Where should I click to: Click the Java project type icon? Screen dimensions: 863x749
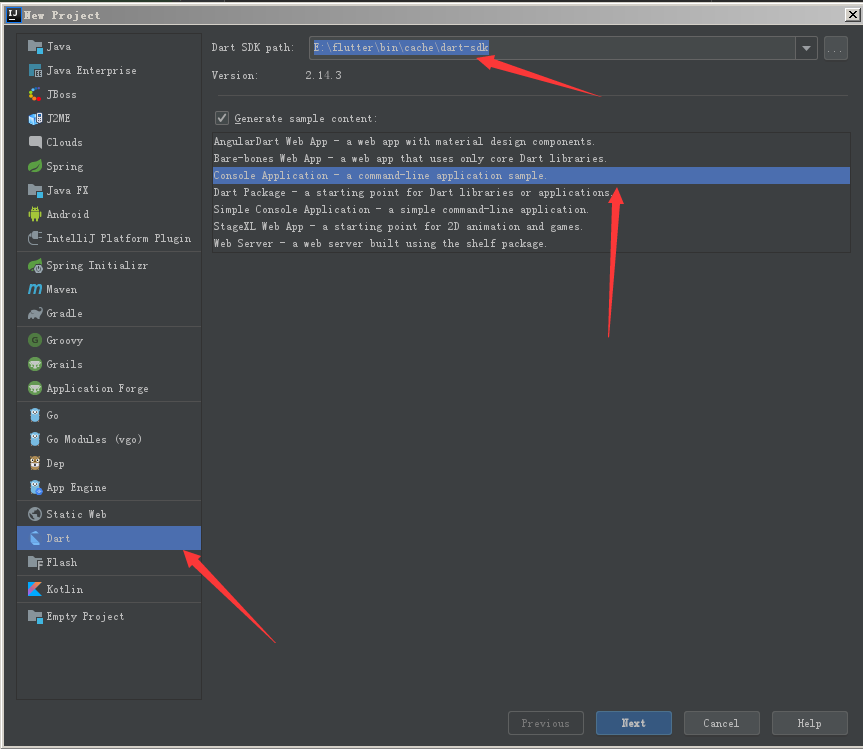tap(35, 47)
